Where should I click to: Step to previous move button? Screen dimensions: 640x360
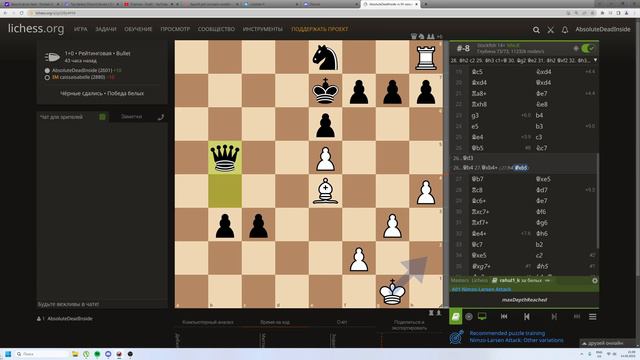tap(527, 317)
